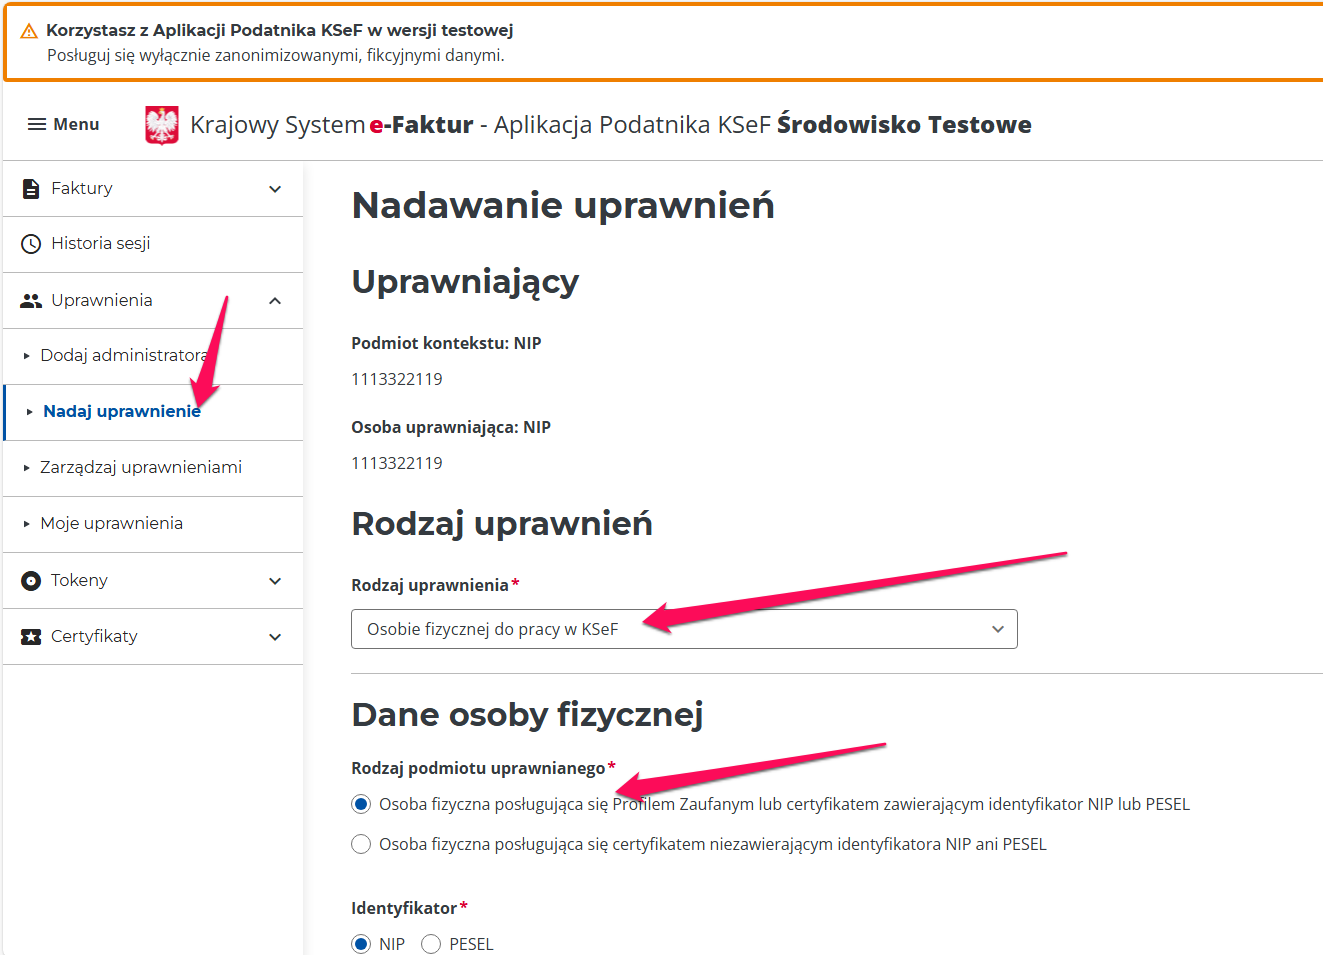Click the Certyfikaty badge icon
The width and height of the screenshot is (1323, 955).
[x=31, y=637]
